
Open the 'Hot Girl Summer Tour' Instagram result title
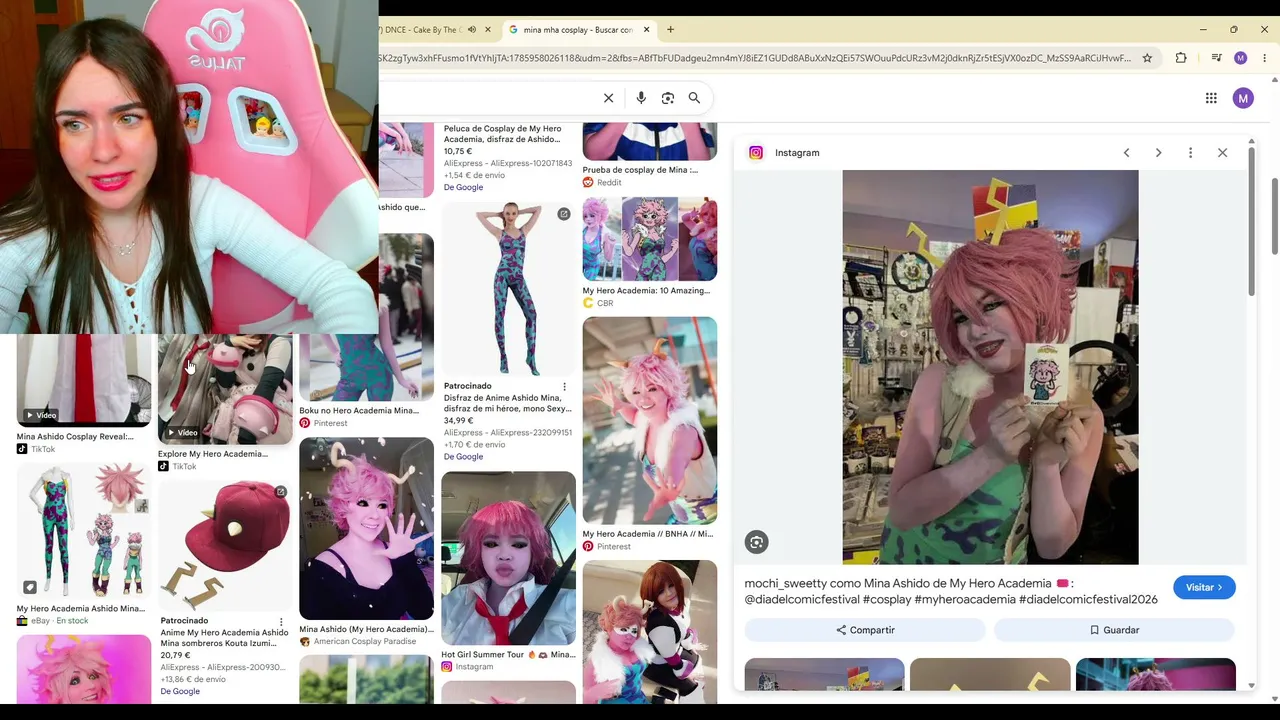pyautogui.click(x=508, y=655)
